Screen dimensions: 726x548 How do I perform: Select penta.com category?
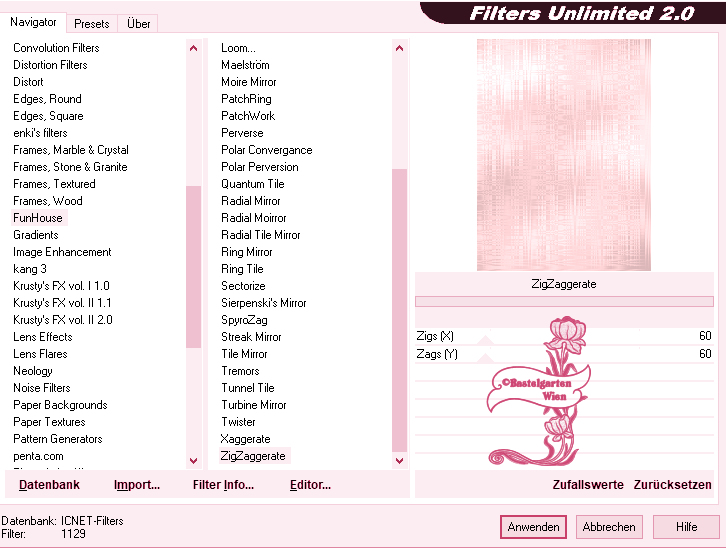(x=38, y=456)
